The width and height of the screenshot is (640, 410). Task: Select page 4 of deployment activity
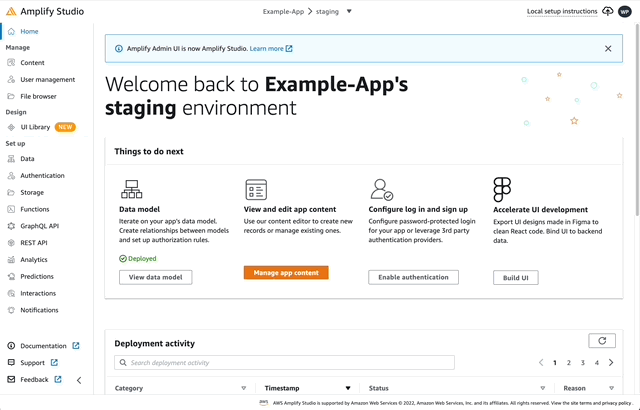597,363
